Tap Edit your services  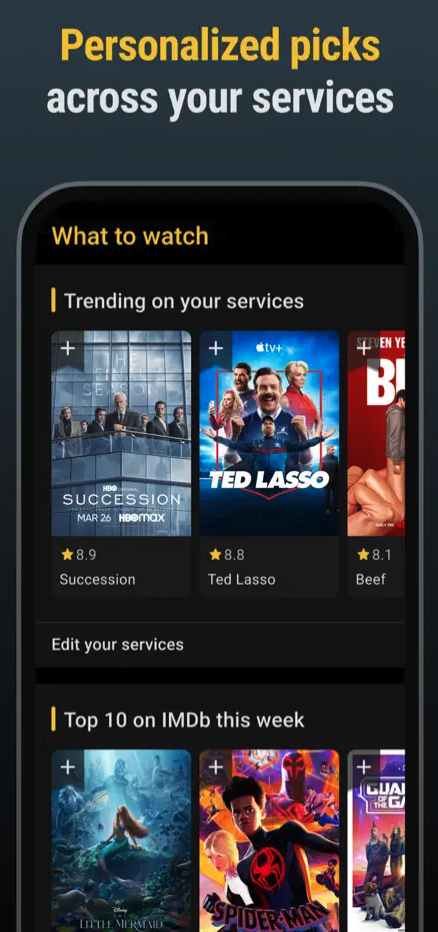220,644
